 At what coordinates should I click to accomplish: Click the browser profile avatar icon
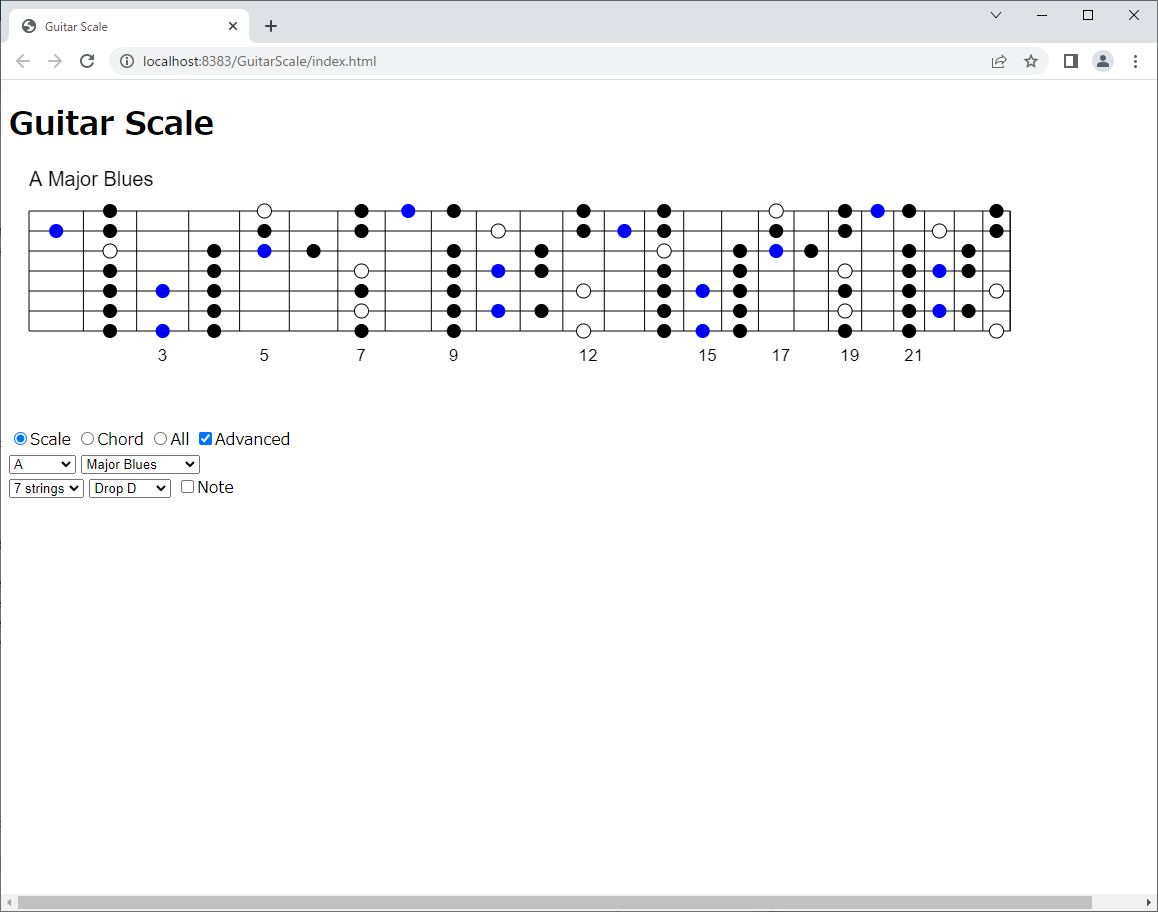coord(1103,61)
